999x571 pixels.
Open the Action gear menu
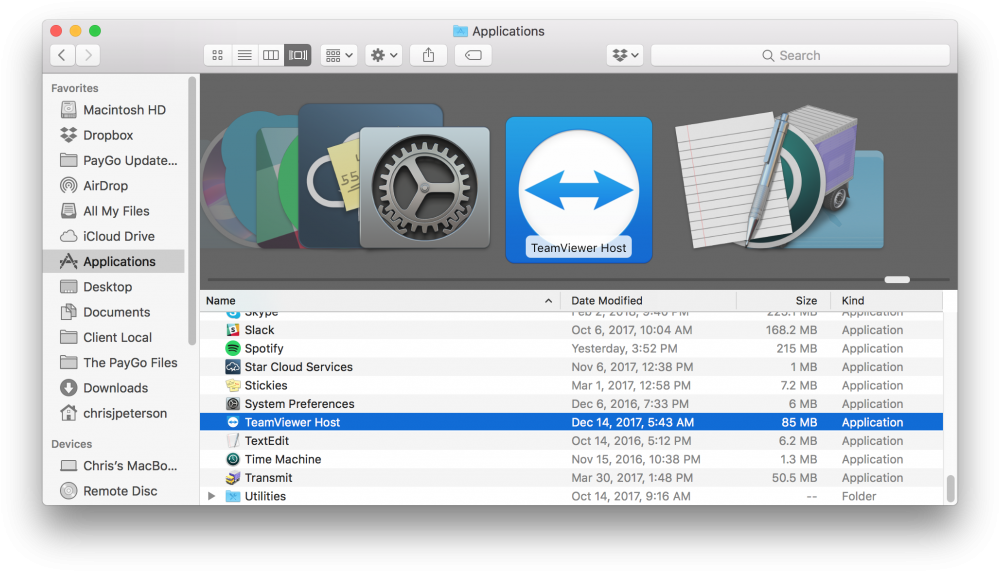[x=384, y=55]
